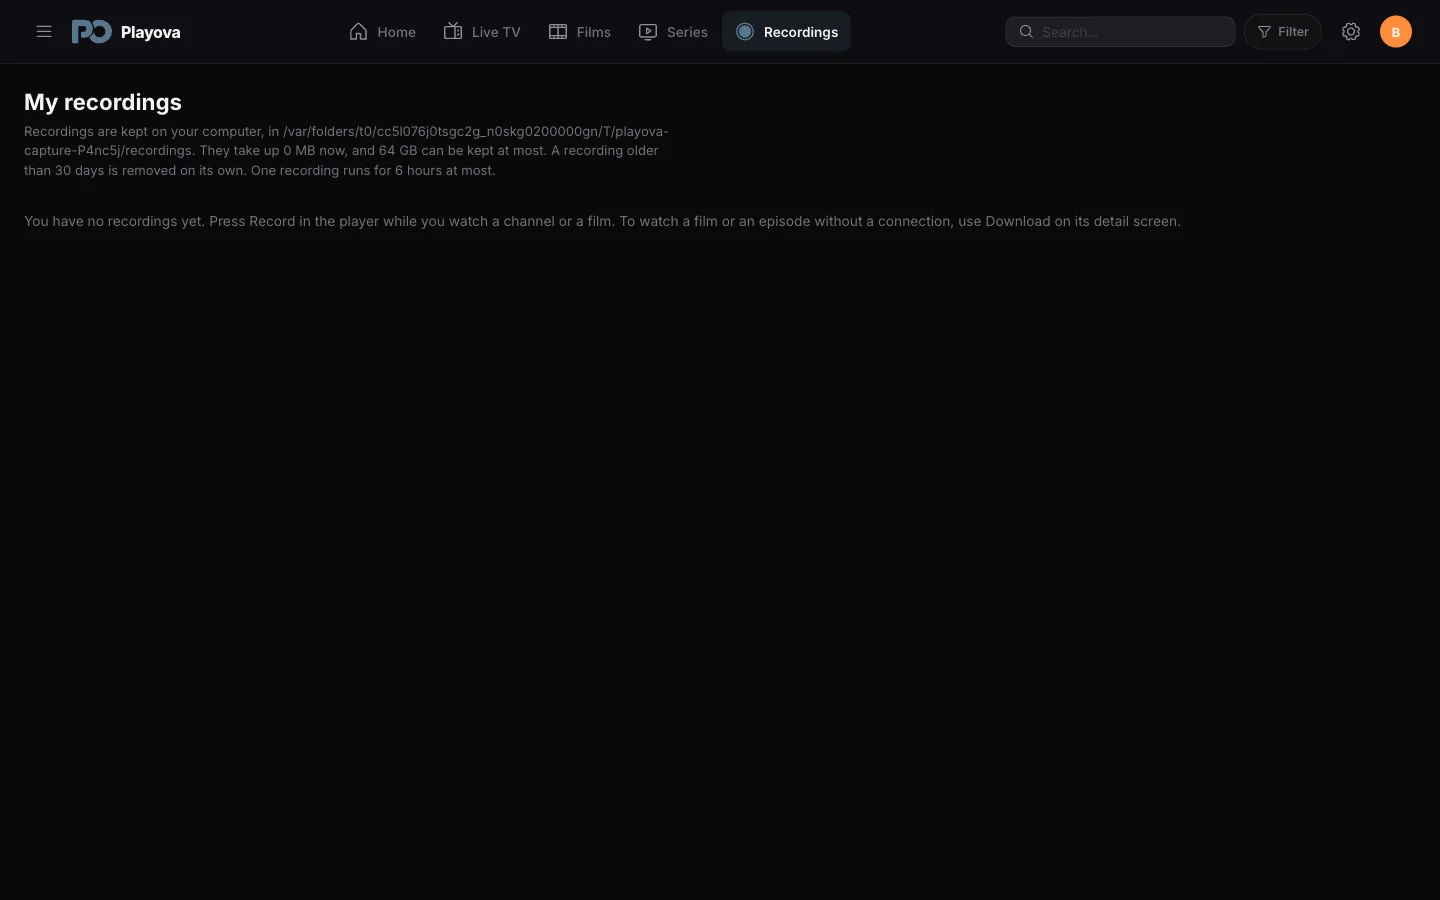Open the hamburger sidebar menu
The height and width of the screenshot is (900, 1440).
click(44, 32)
